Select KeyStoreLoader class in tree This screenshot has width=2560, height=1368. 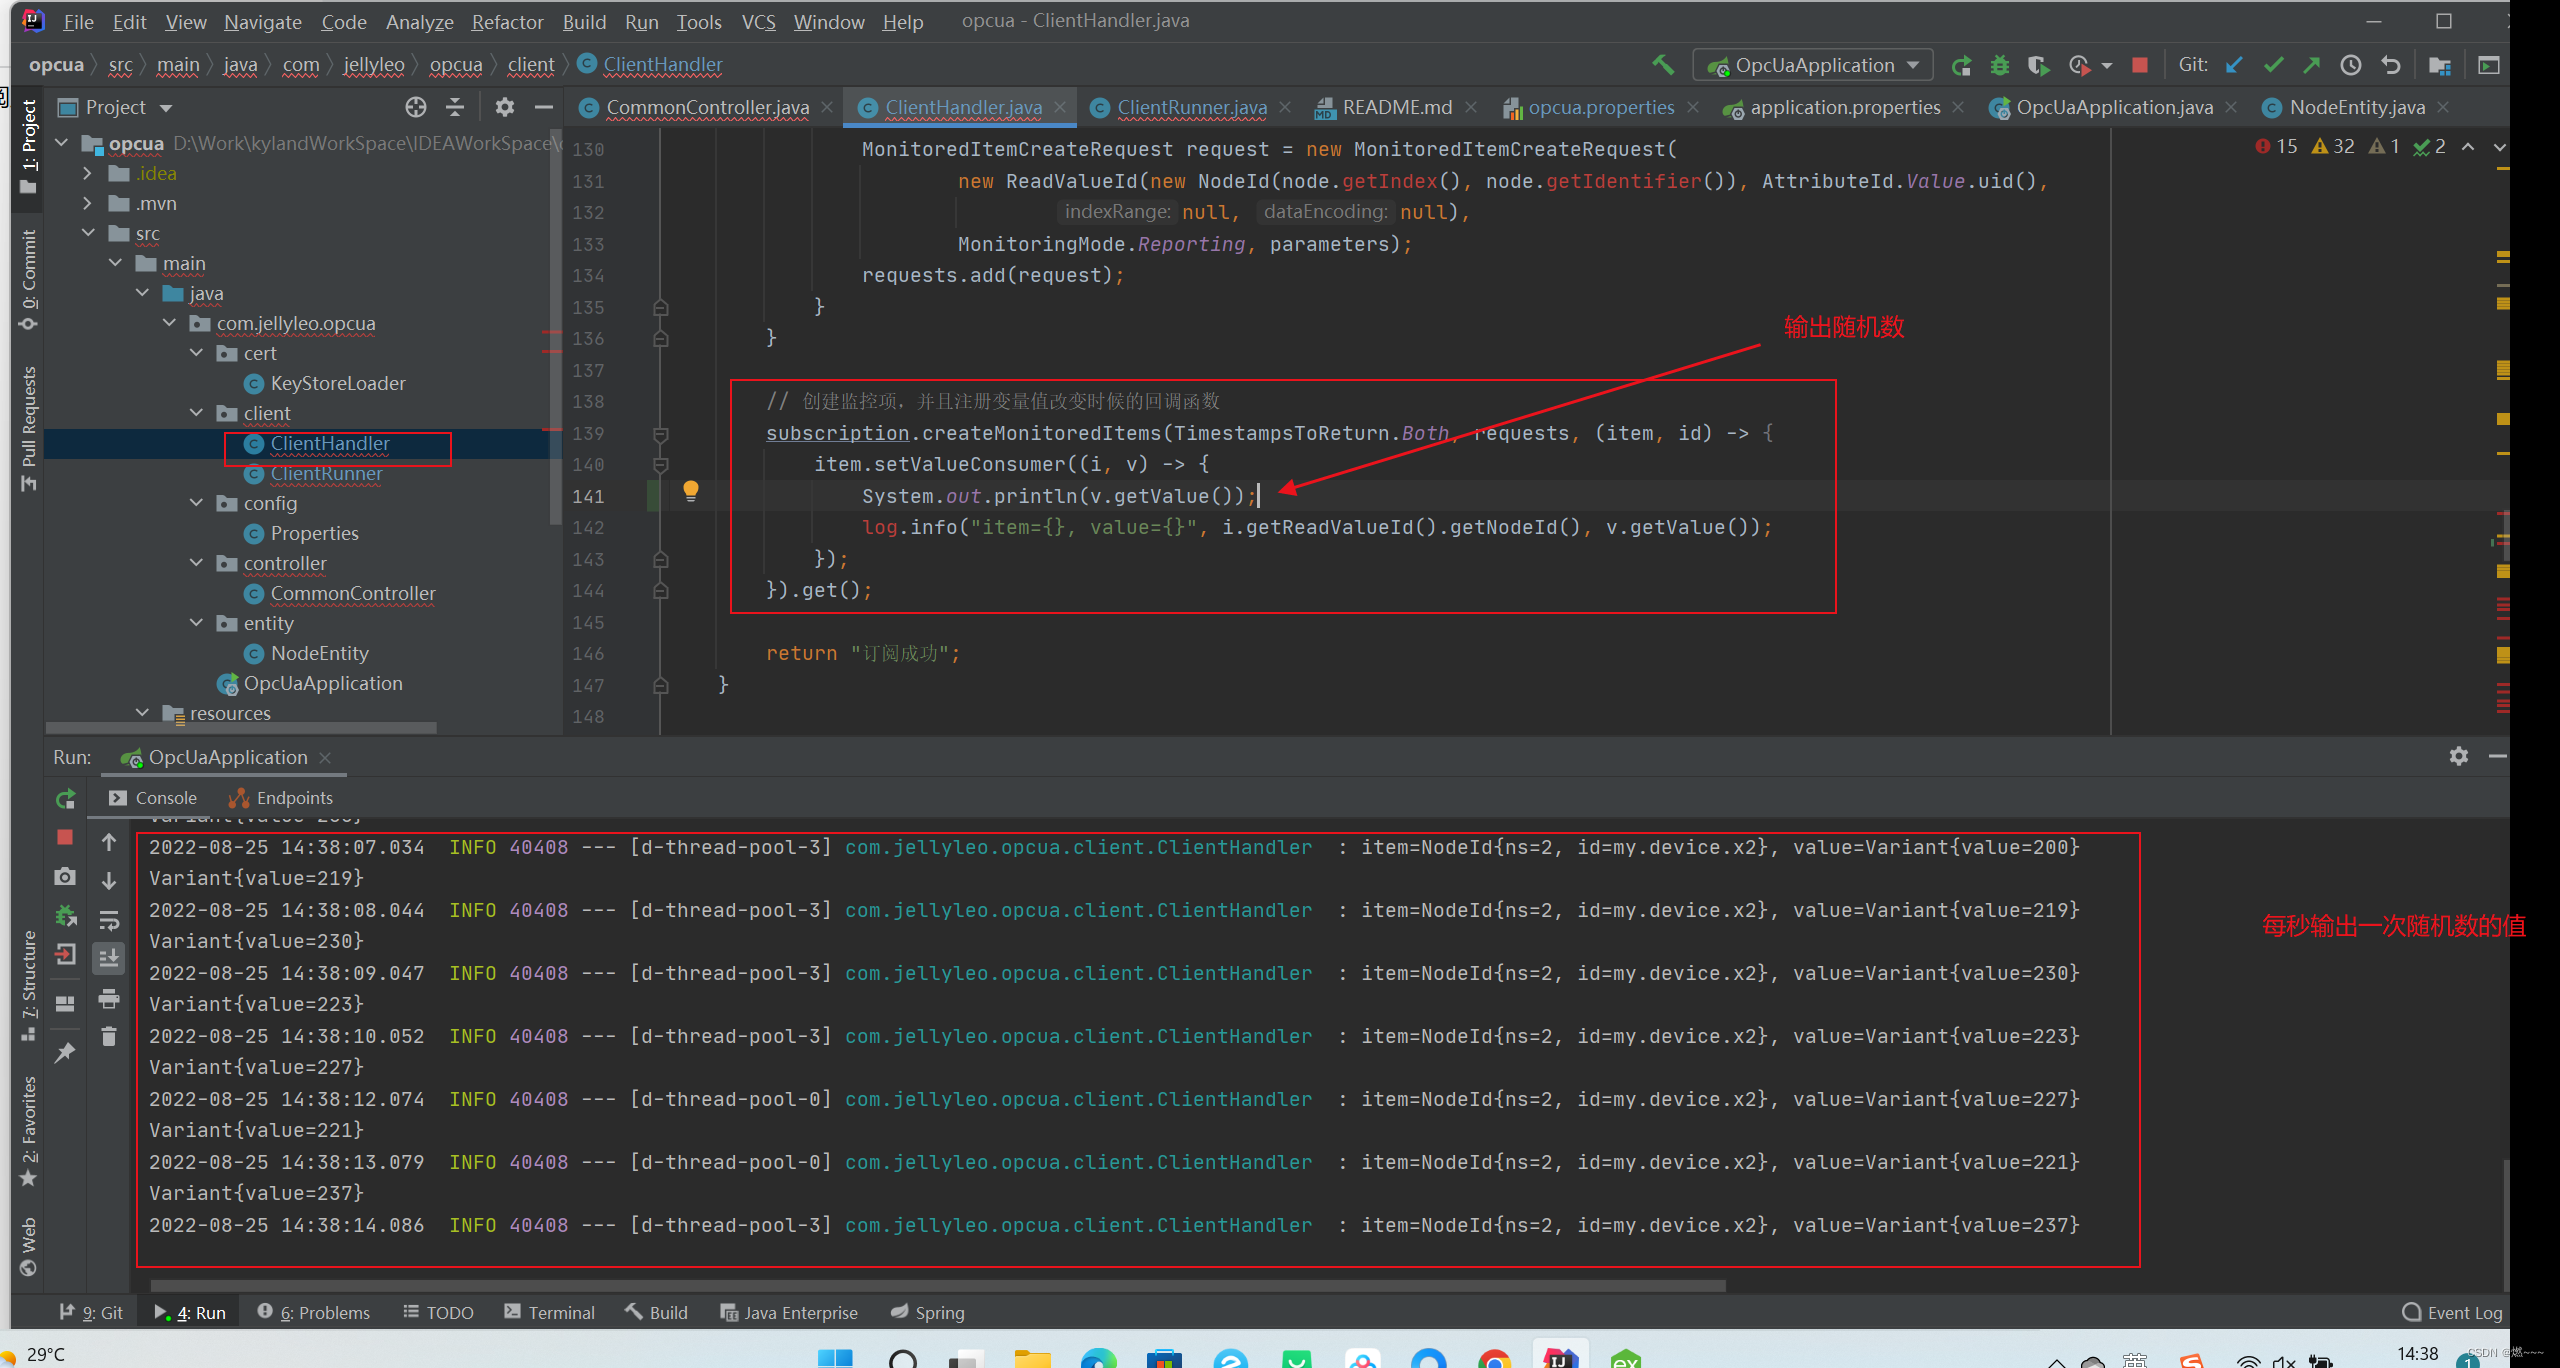tap(337, 383)
